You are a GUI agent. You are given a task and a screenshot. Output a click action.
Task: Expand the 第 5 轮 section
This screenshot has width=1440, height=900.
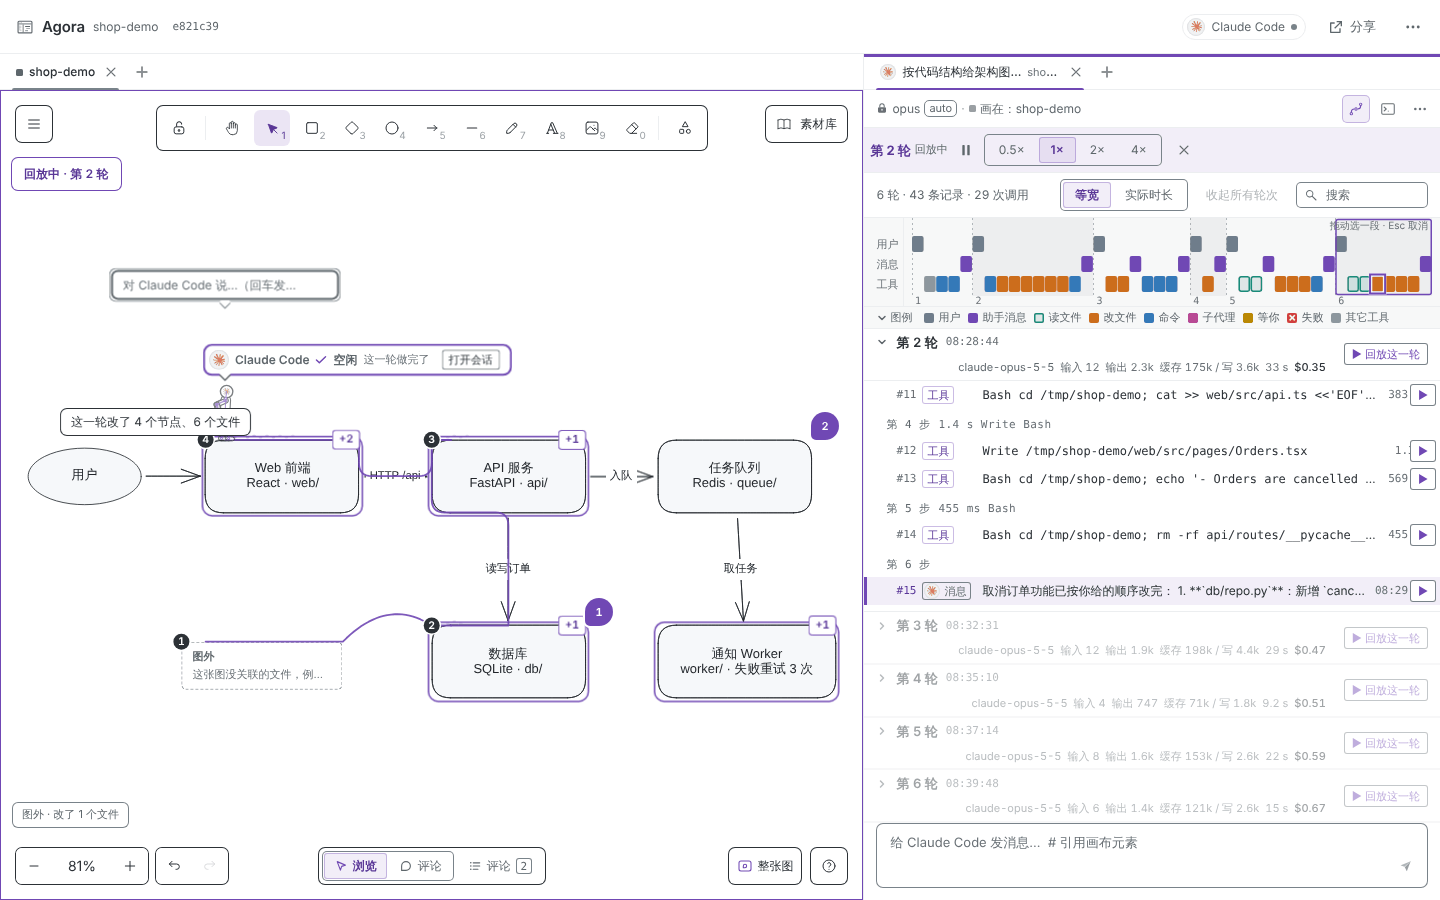[882, 731]
